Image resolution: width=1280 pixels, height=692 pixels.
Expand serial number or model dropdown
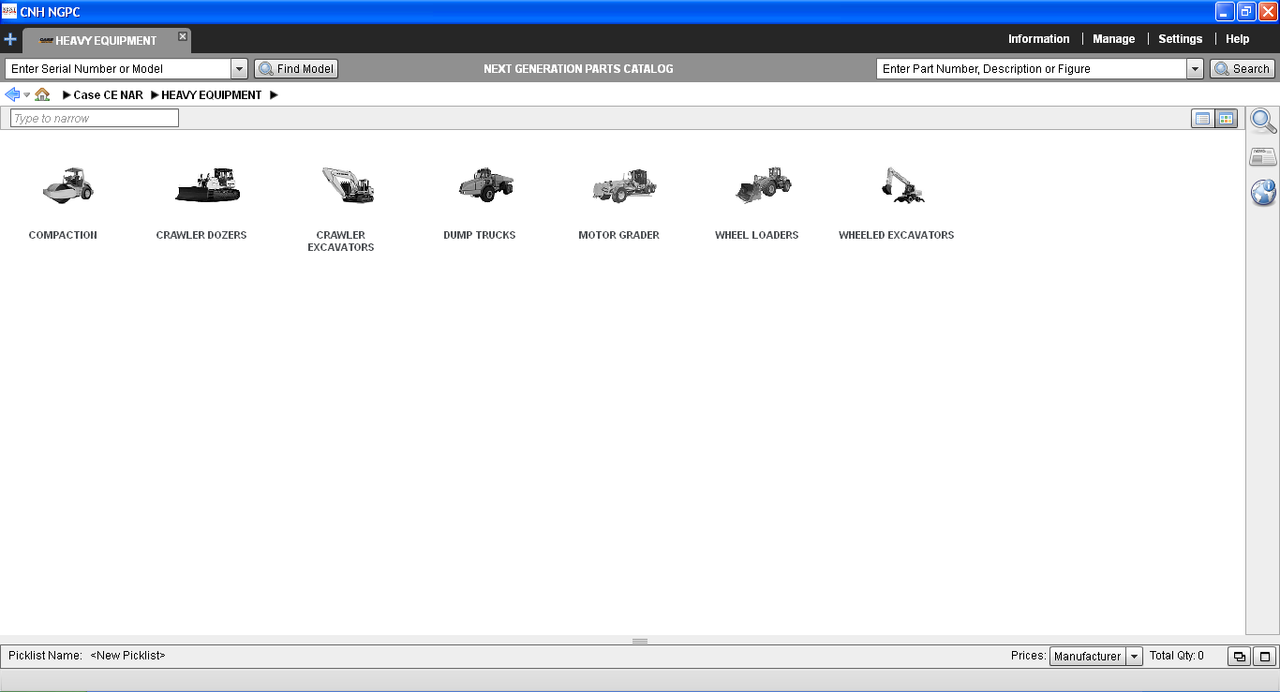(x=239, y=69)
